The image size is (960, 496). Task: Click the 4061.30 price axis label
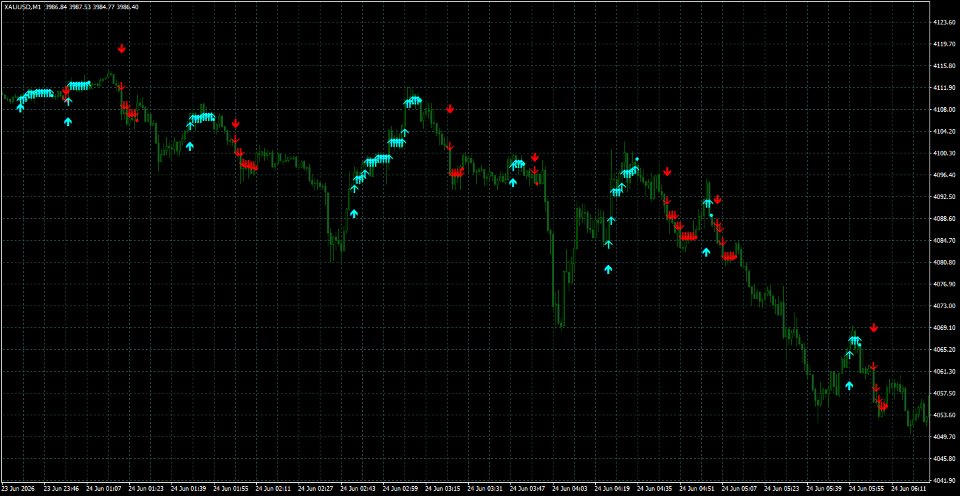[944, 371]
